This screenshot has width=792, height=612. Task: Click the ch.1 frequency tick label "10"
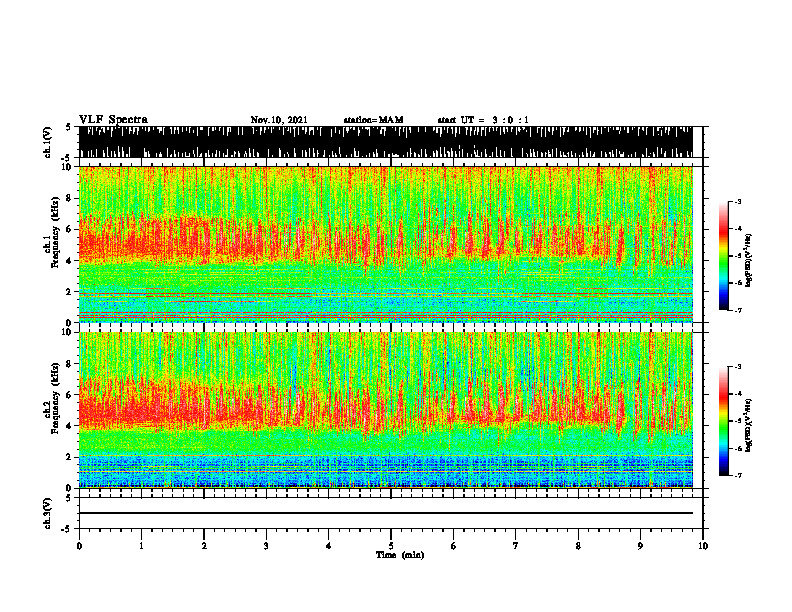pyautogui.click(x=67, y=167)
